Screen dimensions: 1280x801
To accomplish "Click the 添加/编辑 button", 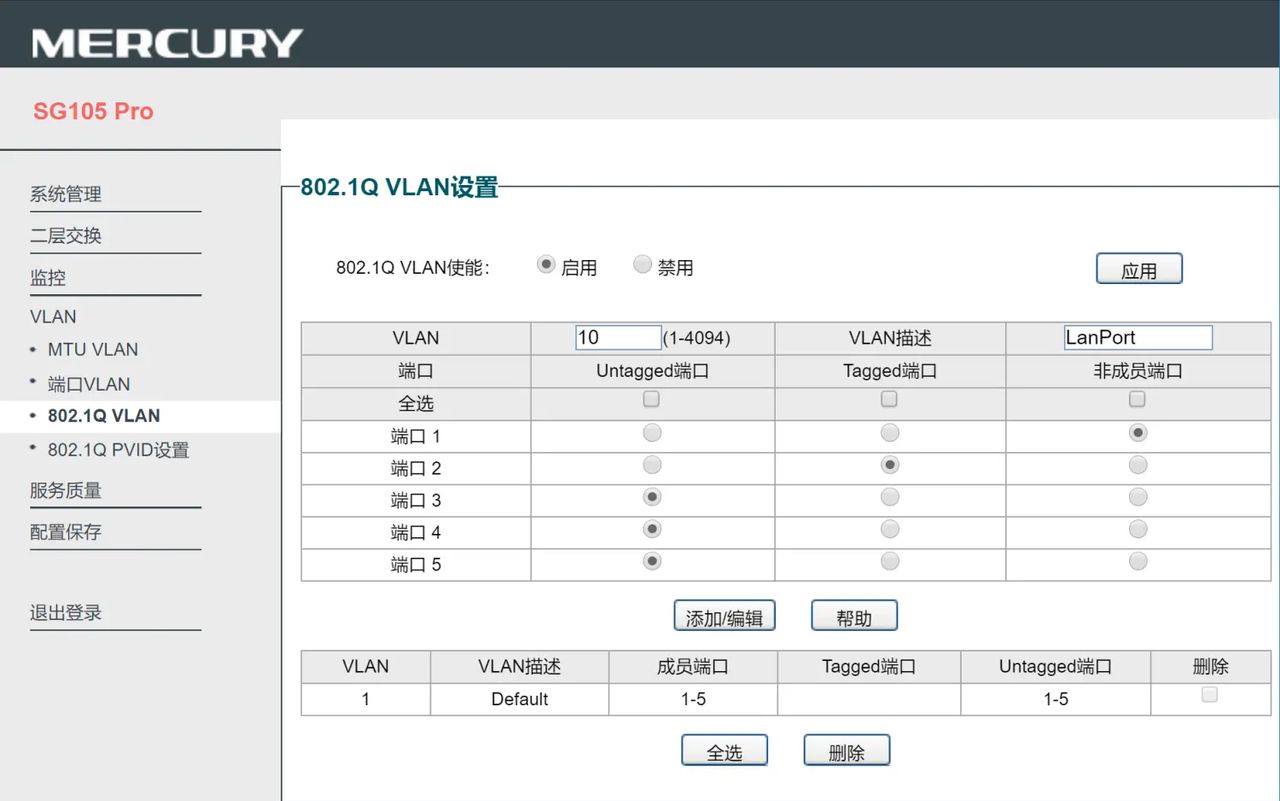I will click(x=724, y=616).
